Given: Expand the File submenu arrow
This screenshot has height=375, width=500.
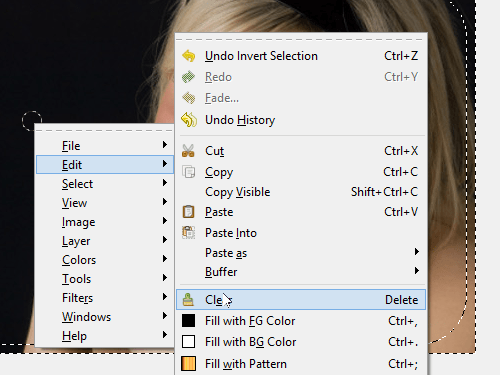Looking at the screenshot, I should (165, 144).
